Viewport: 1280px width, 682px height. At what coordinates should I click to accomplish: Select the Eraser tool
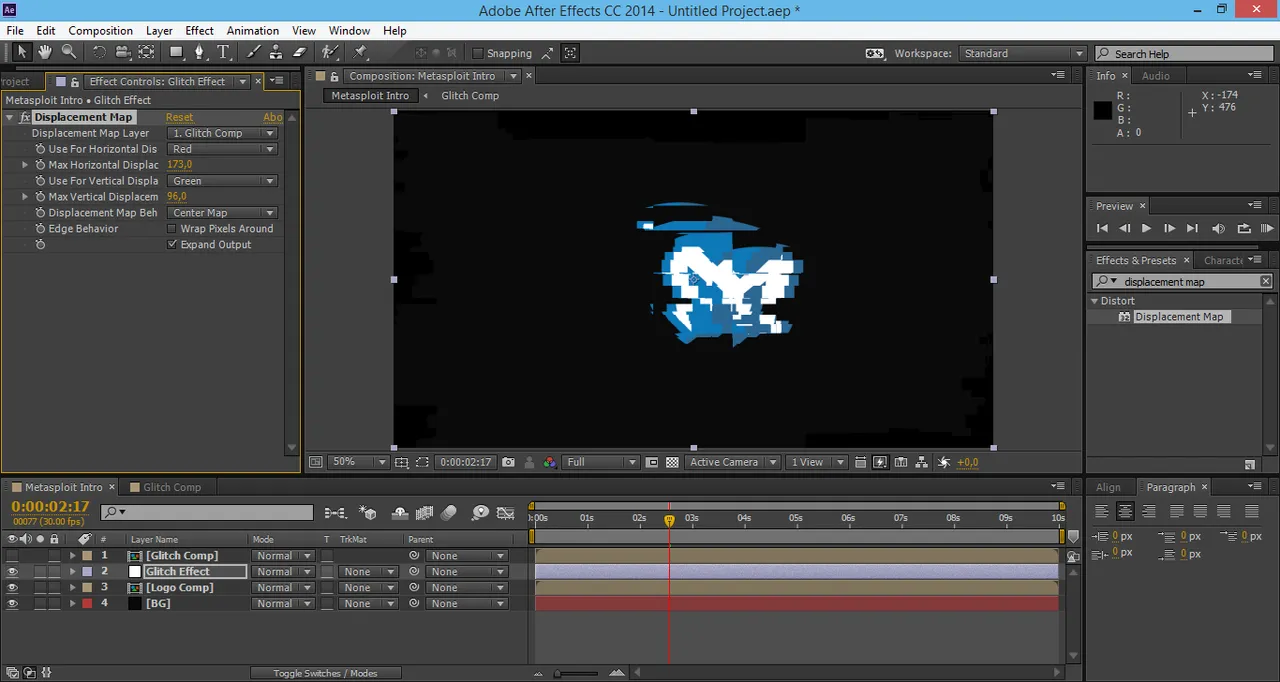[299, 52]
